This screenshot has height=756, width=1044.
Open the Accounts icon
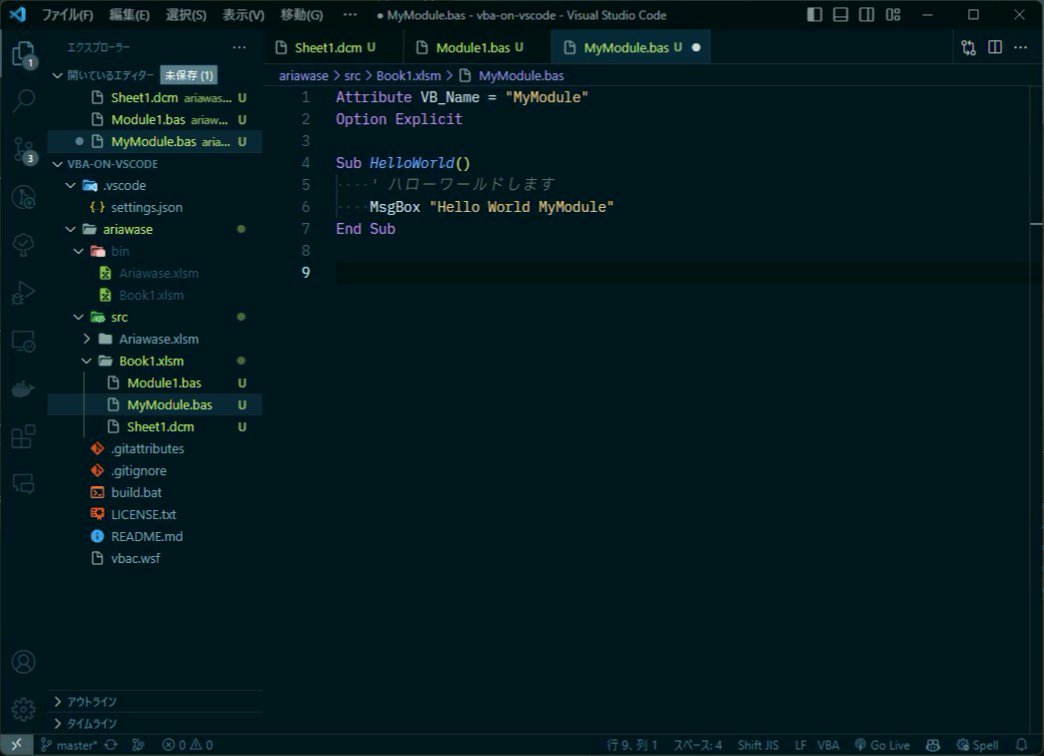[x=23, y=661]
